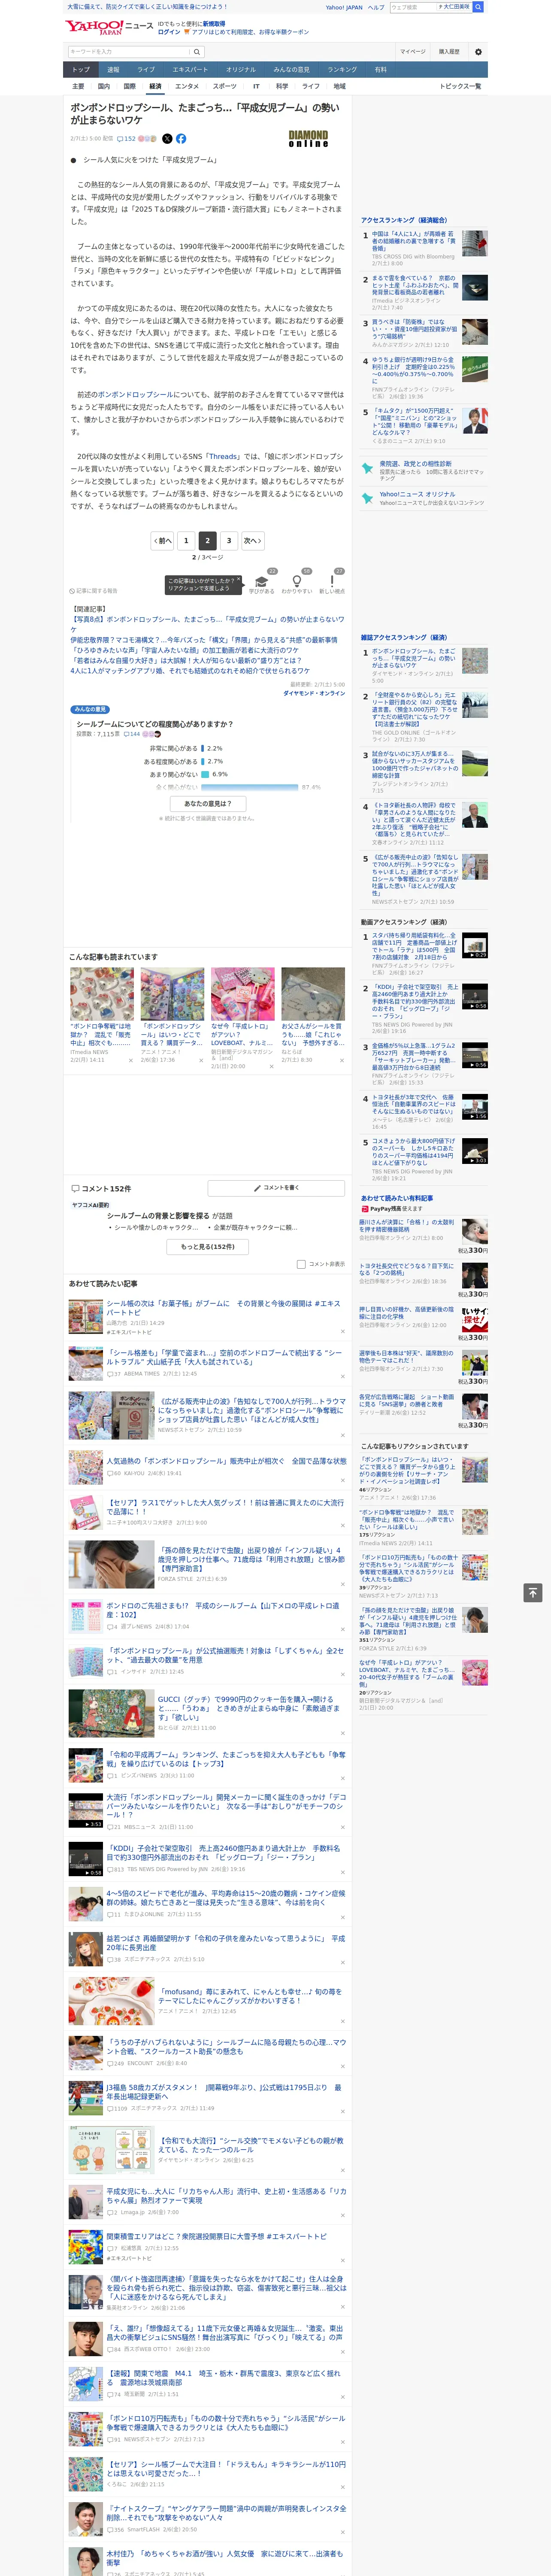Click the 新しい視点 exclamation reaction
551x2576 pixels.
[x=332, y=583]
